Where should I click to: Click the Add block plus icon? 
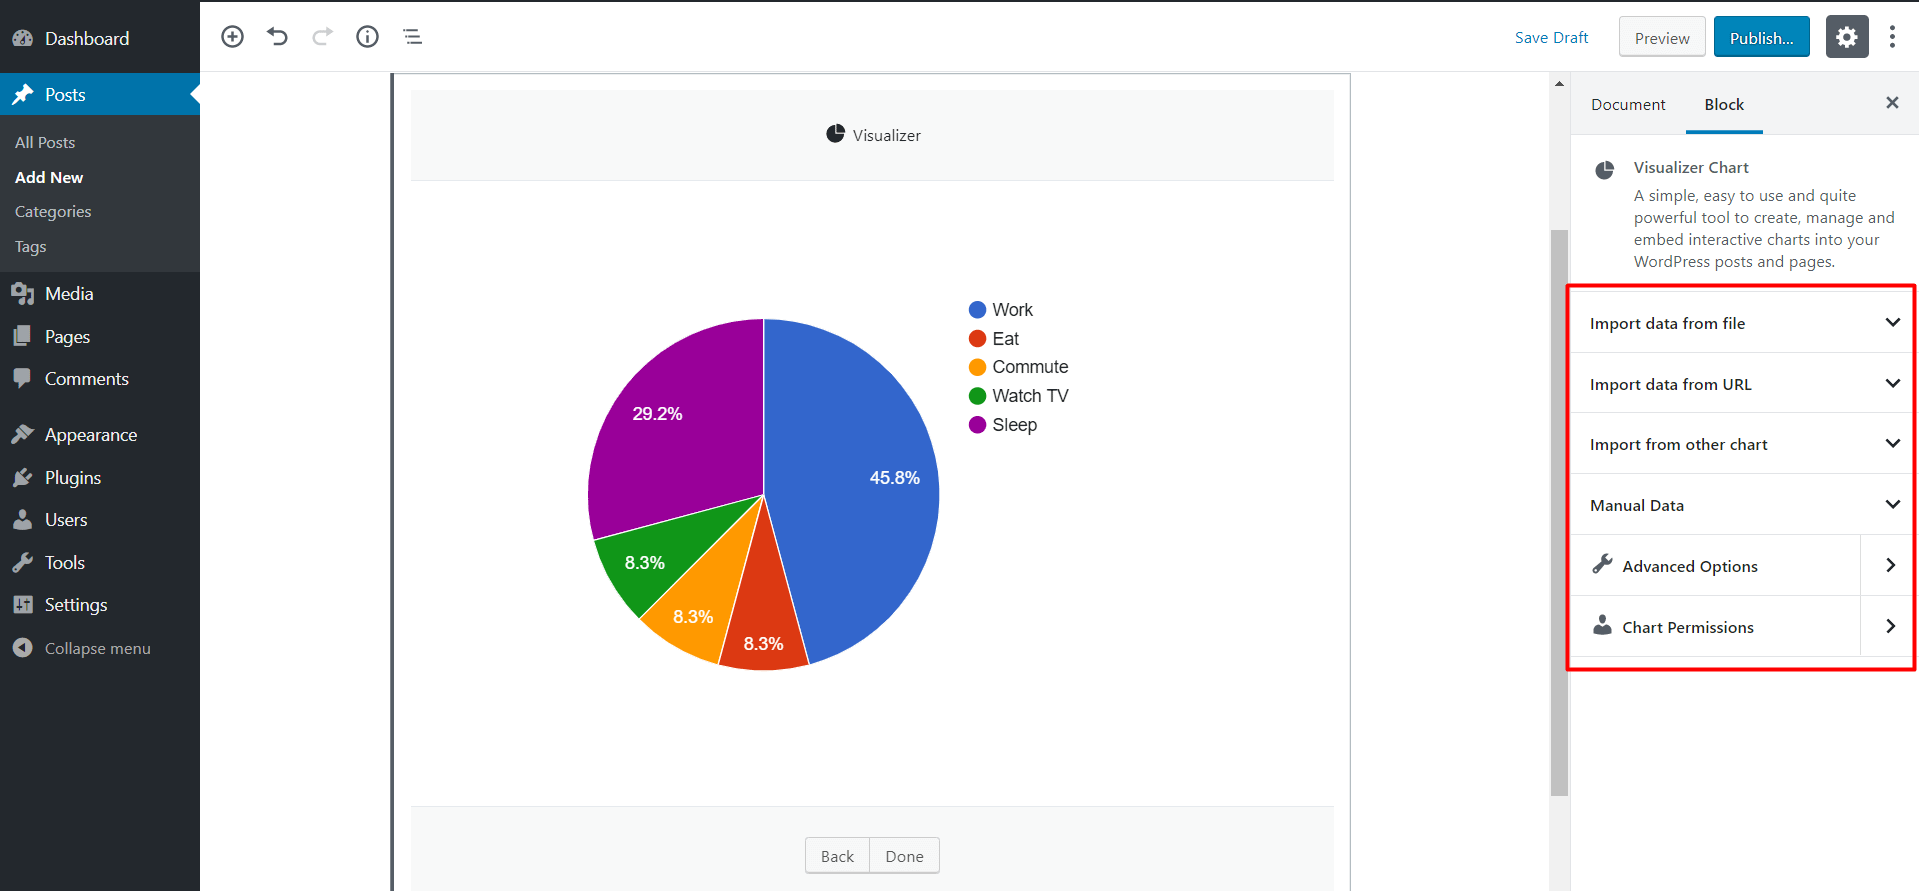click(x=232, y=37)
